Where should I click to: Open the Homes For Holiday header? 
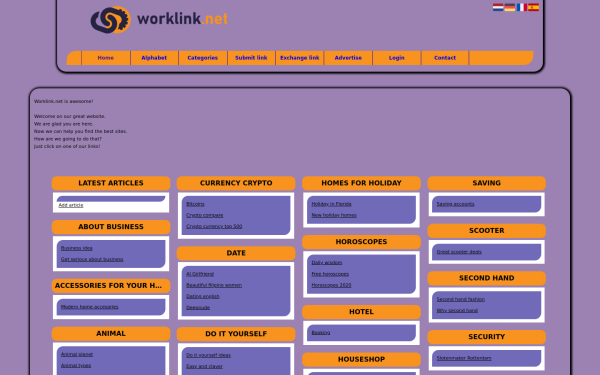[x=362, y=183]
